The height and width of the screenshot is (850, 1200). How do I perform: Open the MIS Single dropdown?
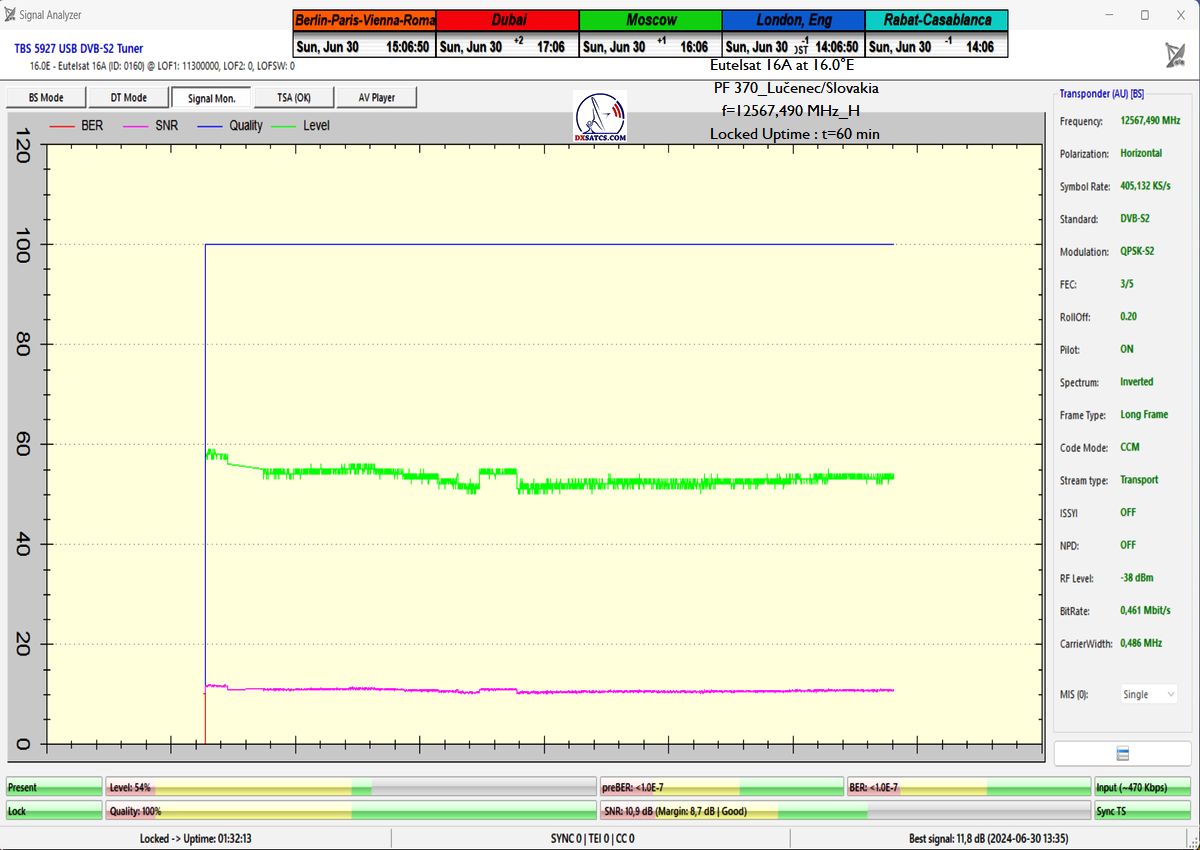point(1148,694)
